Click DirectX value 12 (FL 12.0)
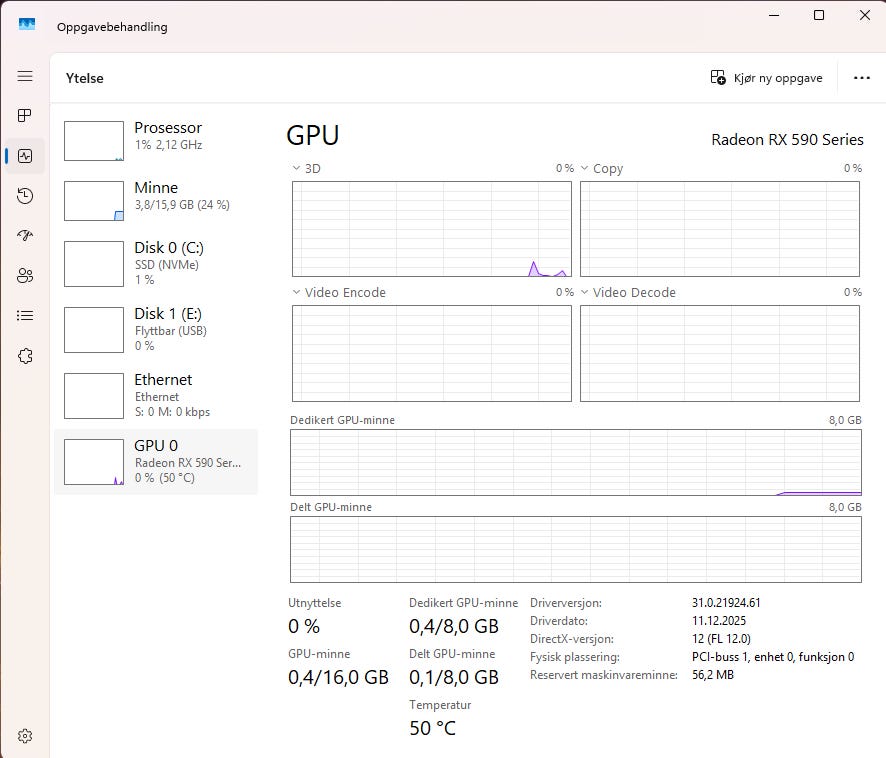Screen dimensions: 886x758 coord(721,639)
